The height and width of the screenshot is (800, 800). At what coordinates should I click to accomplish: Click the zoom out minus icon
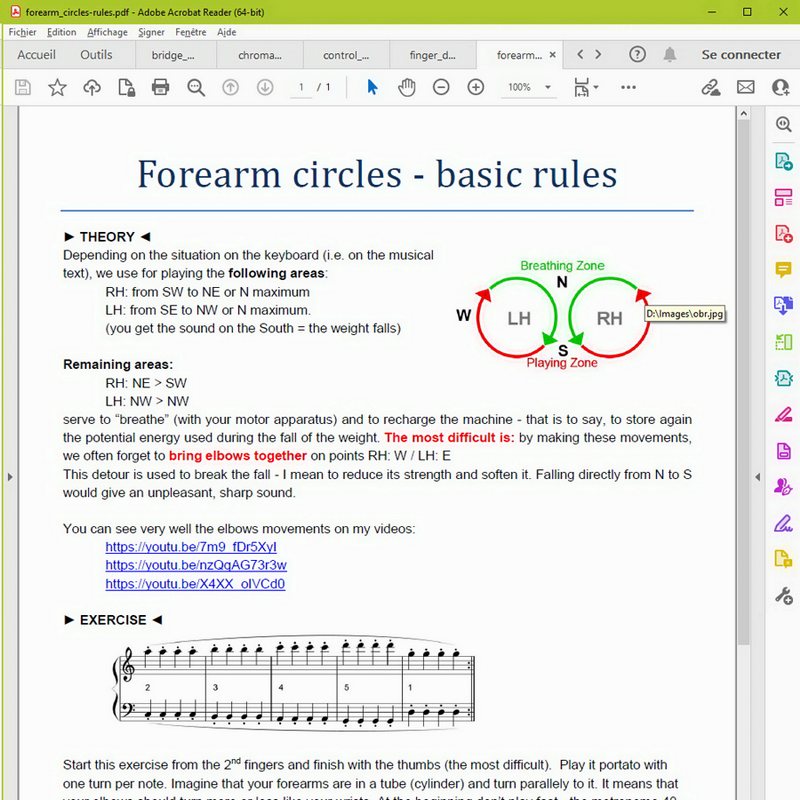[x=441, y=88]
